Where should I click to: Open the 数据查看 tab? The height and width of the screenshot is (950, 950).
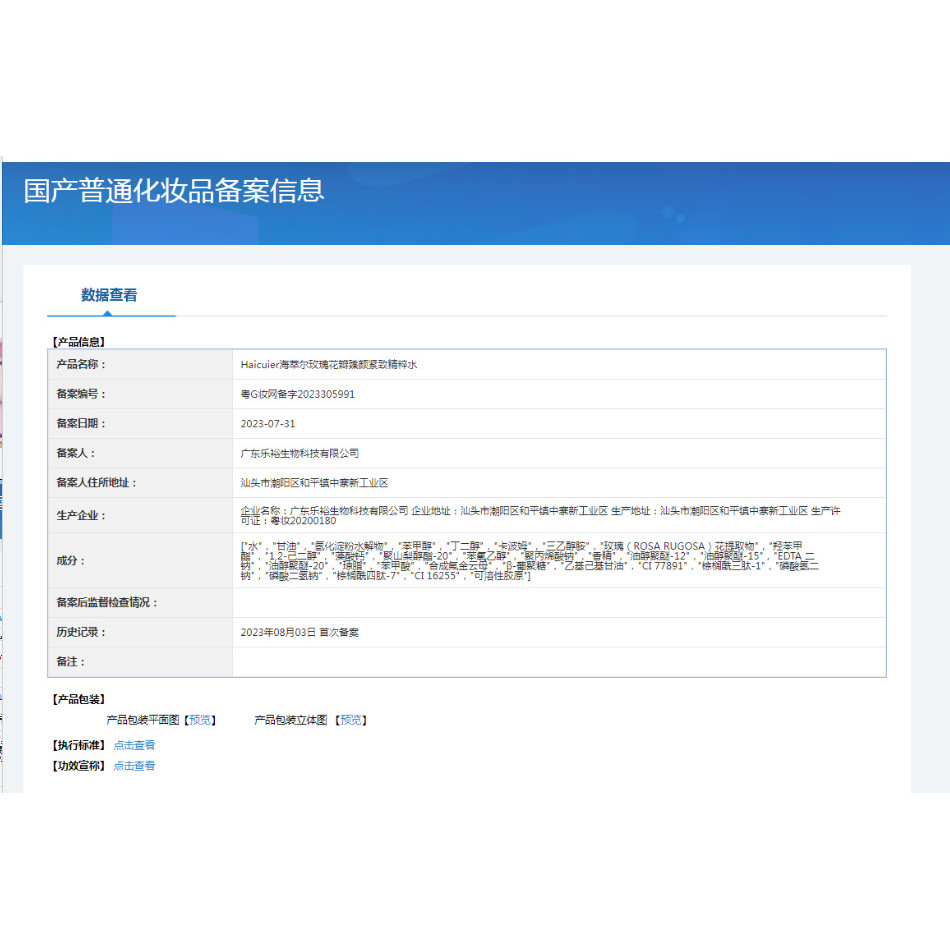point(109,295)
